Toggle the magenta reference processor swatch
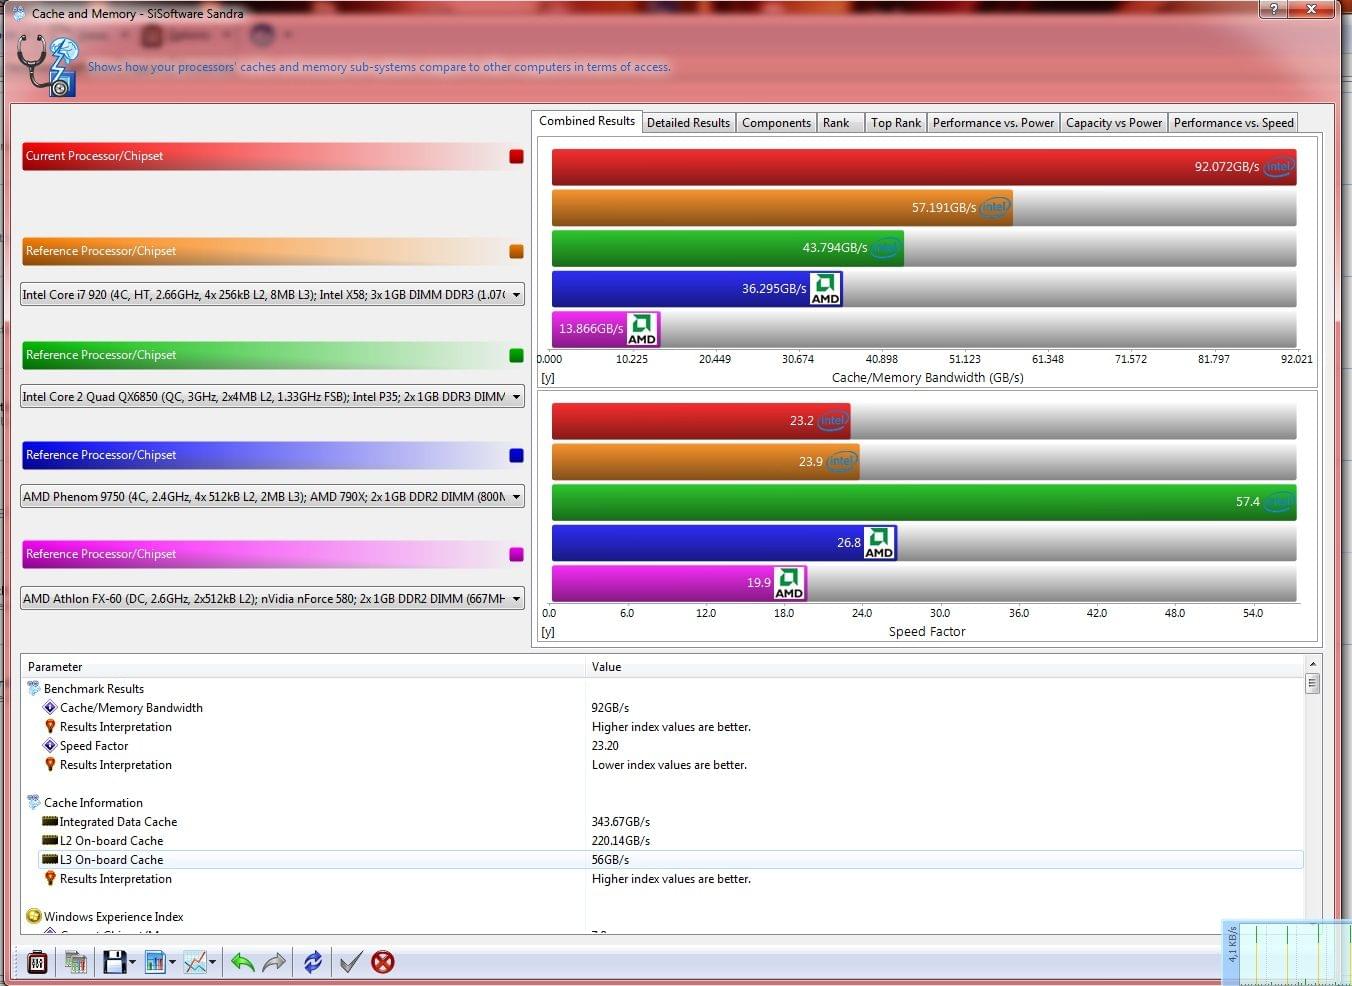 pyautogui.click(x=516, y=554)
